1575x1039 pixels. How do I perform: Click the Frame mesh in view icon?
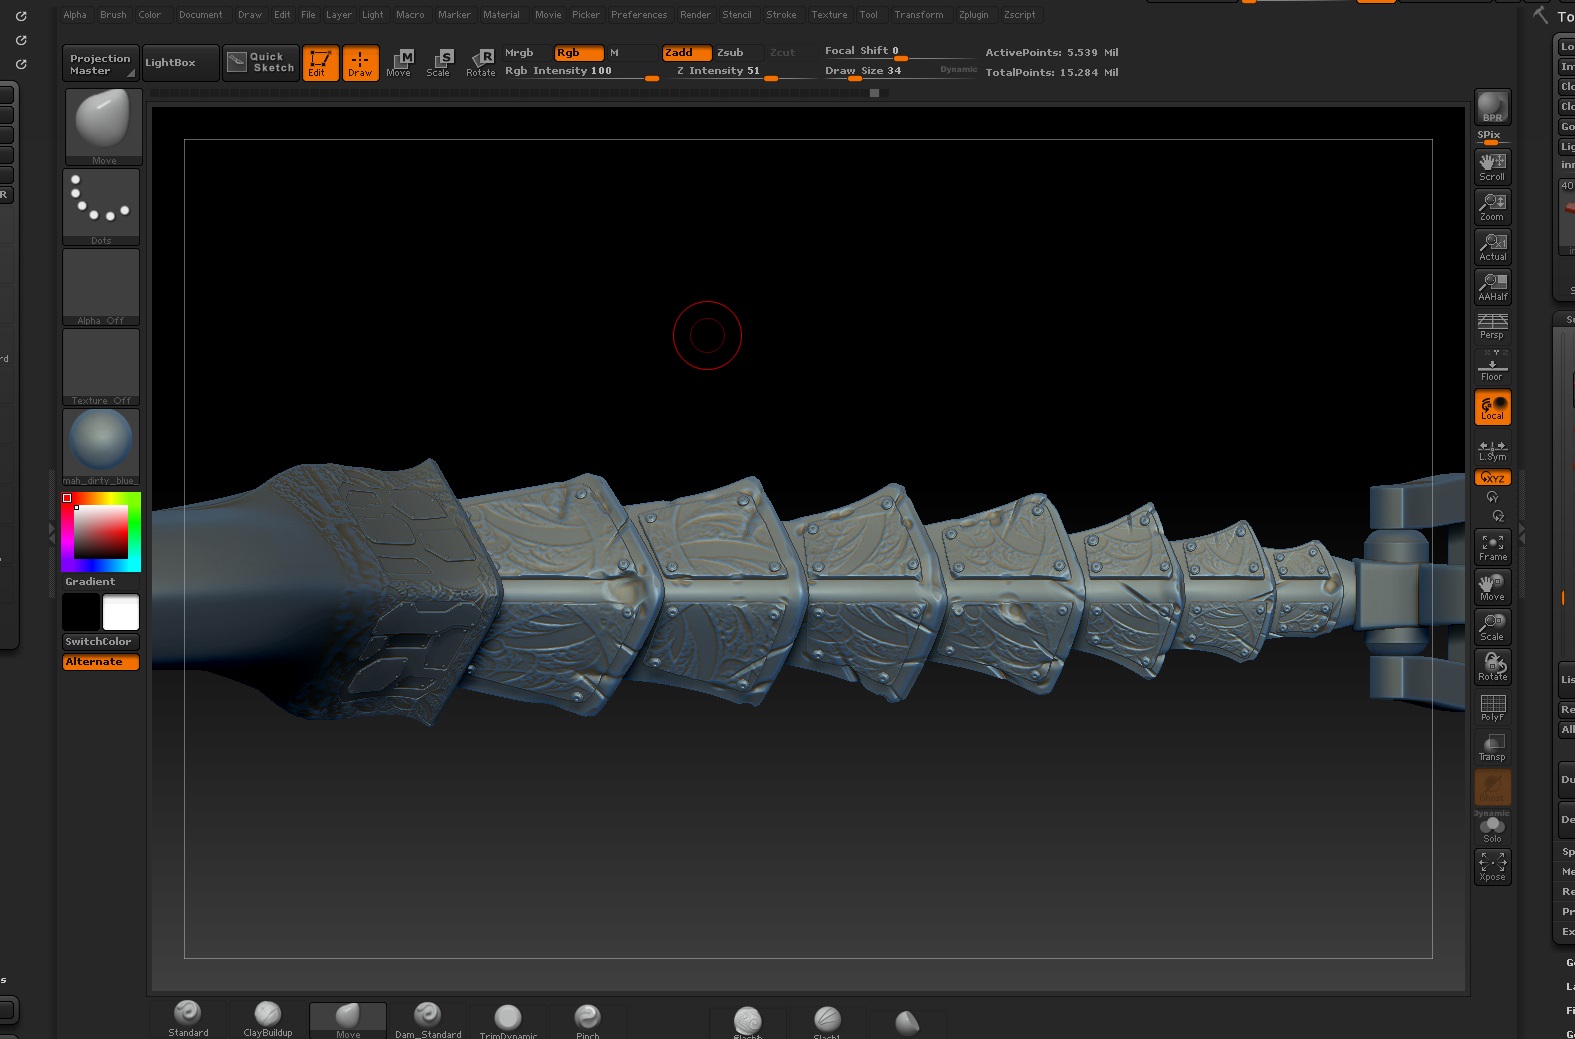tap(1492, 547)
